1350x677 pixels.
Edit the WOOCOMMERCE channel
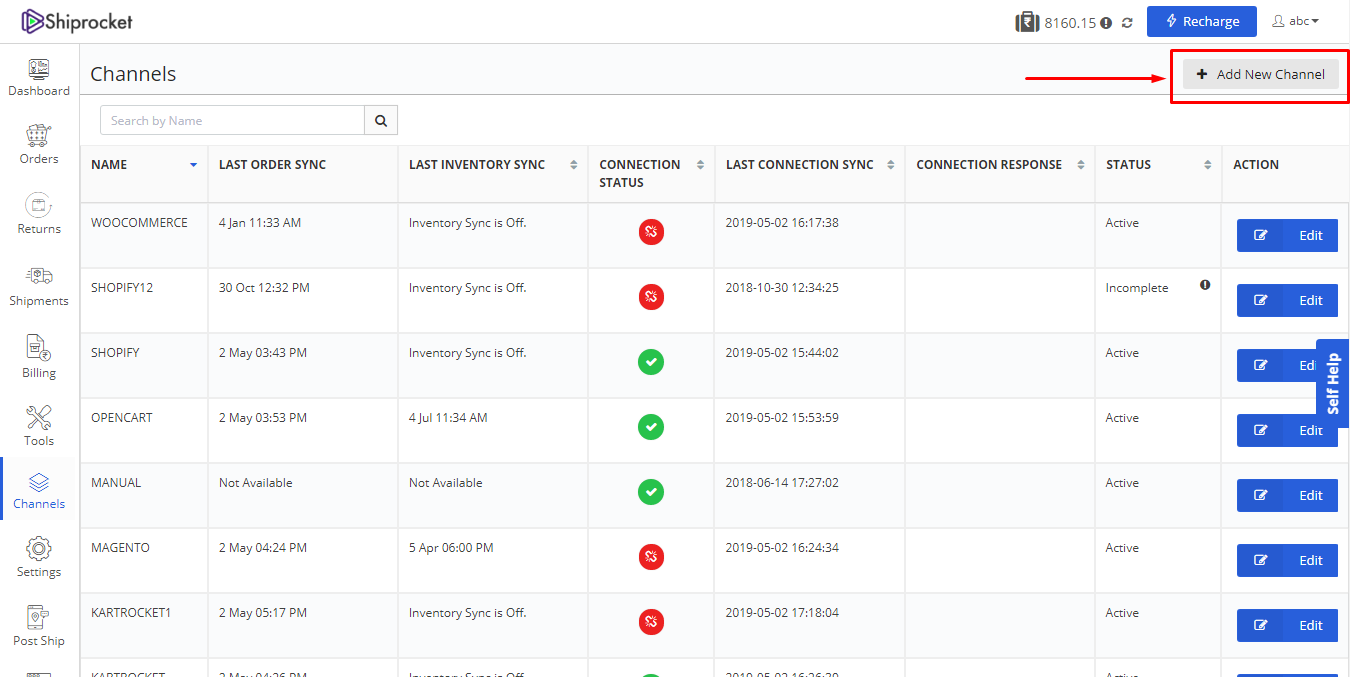[x=1287, y=236]
